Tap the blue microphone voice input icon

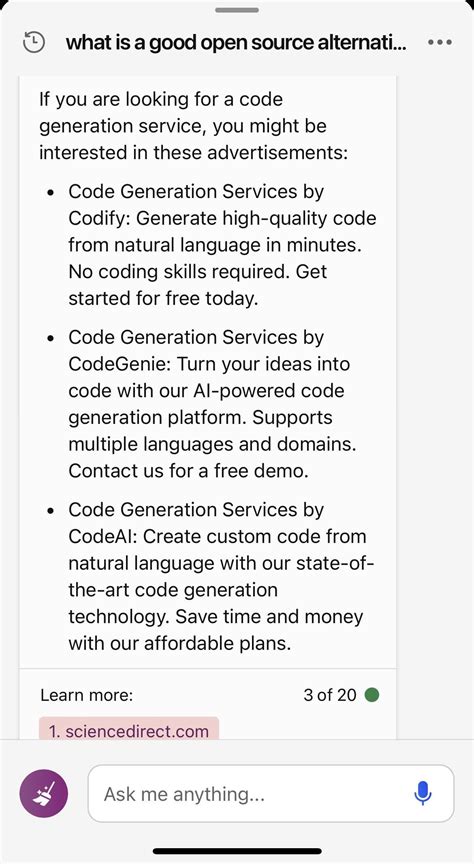[422, 793]
